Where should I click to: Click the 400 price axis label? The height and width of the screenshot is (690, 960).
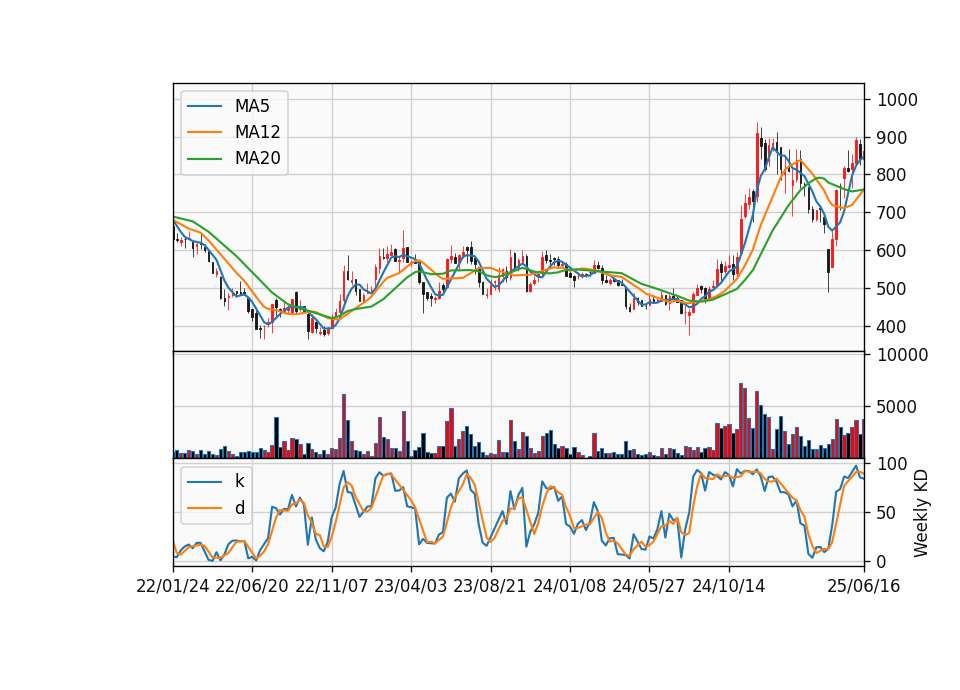tap(892, 327)
